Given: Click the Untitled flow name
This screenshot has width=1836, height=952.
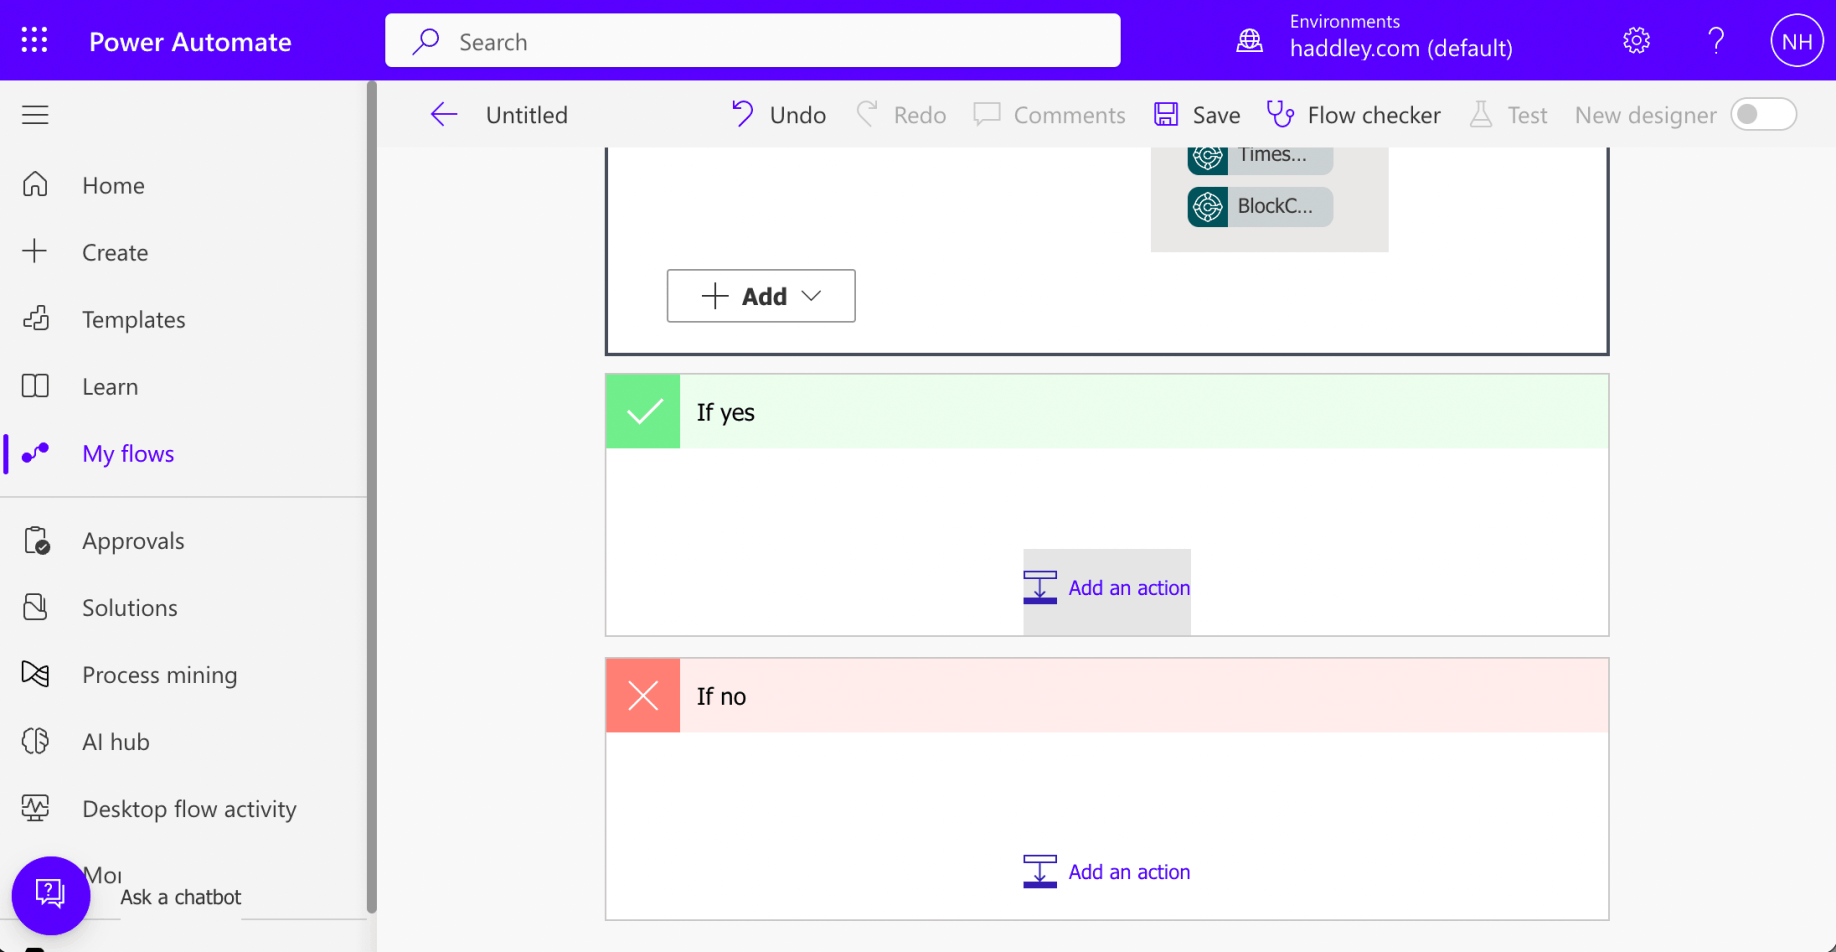Looking at the screenshot, I should click(x=527, y=115).
